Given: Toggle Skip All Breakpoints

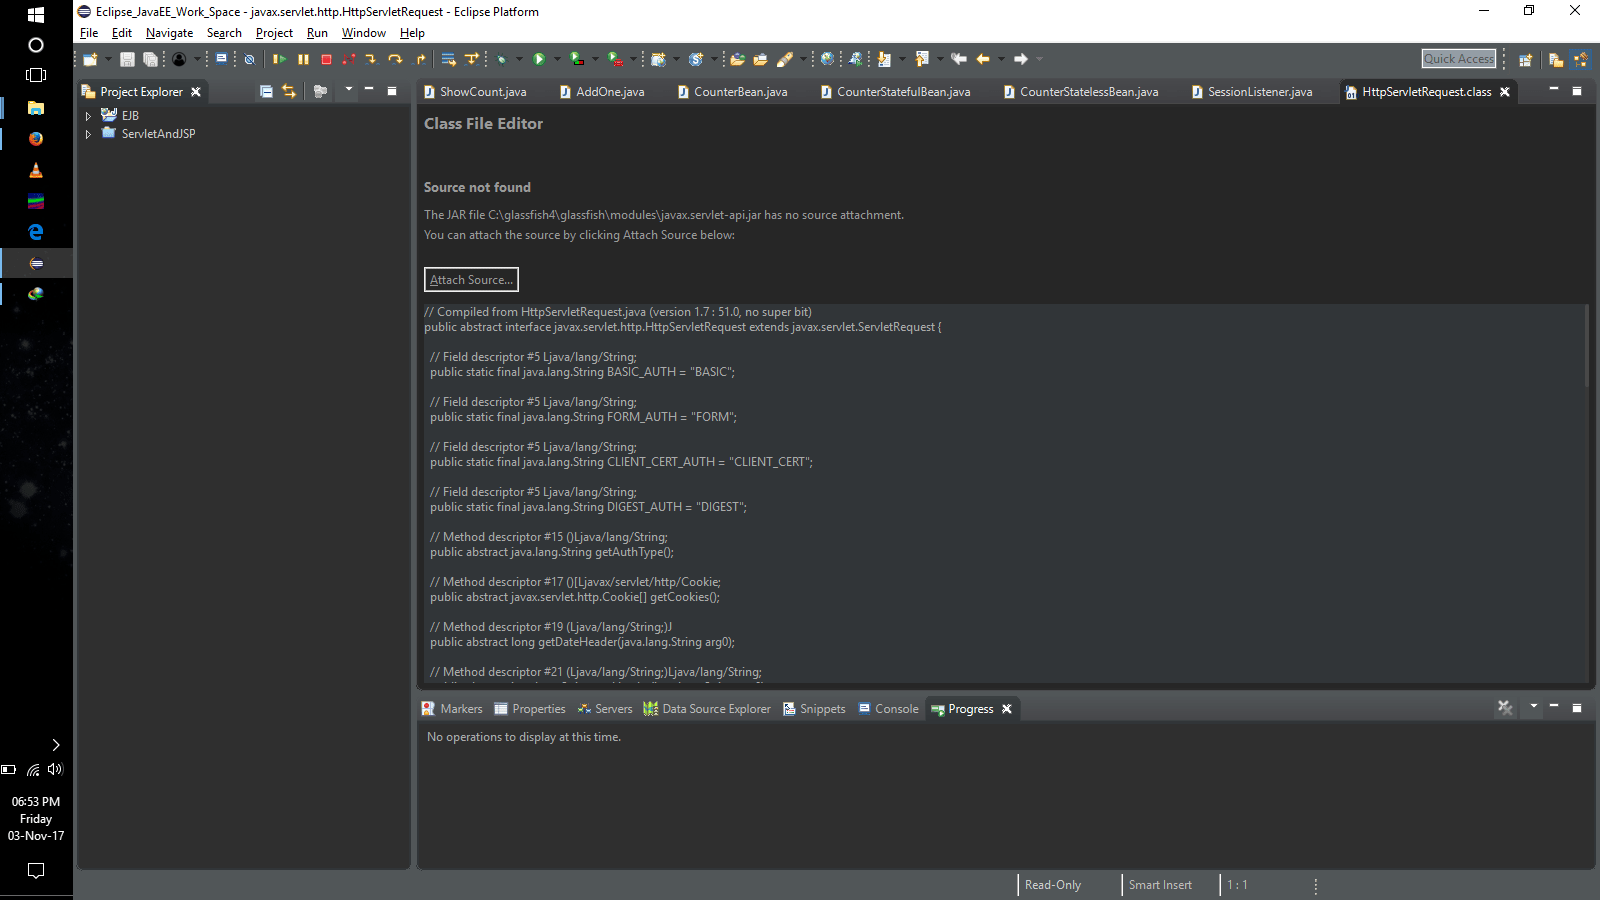Looking at the screenshot, I should (249, 59).
